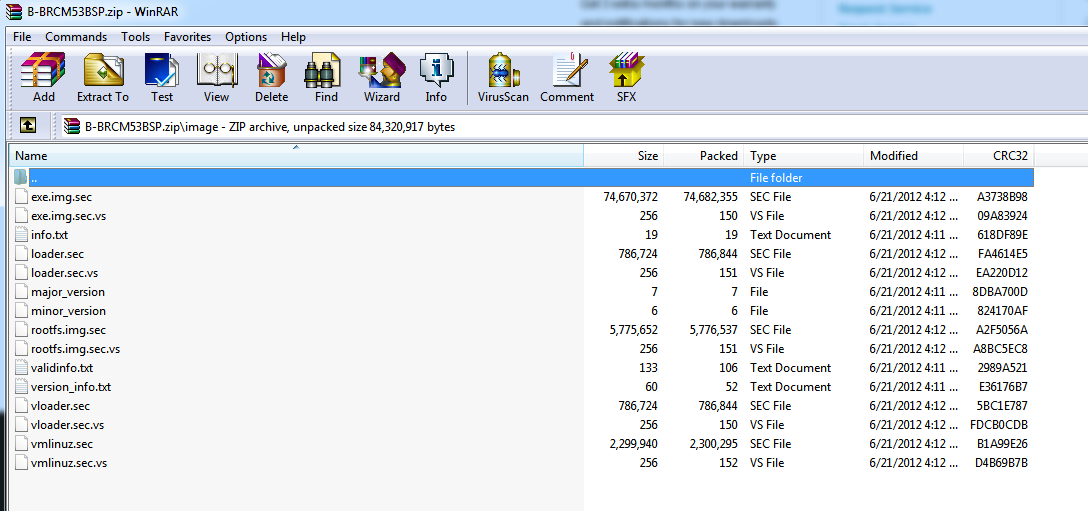Open the View file tool
Image resolution: width=1088 pixels, height=511 pixels.
tap(216, 77)
